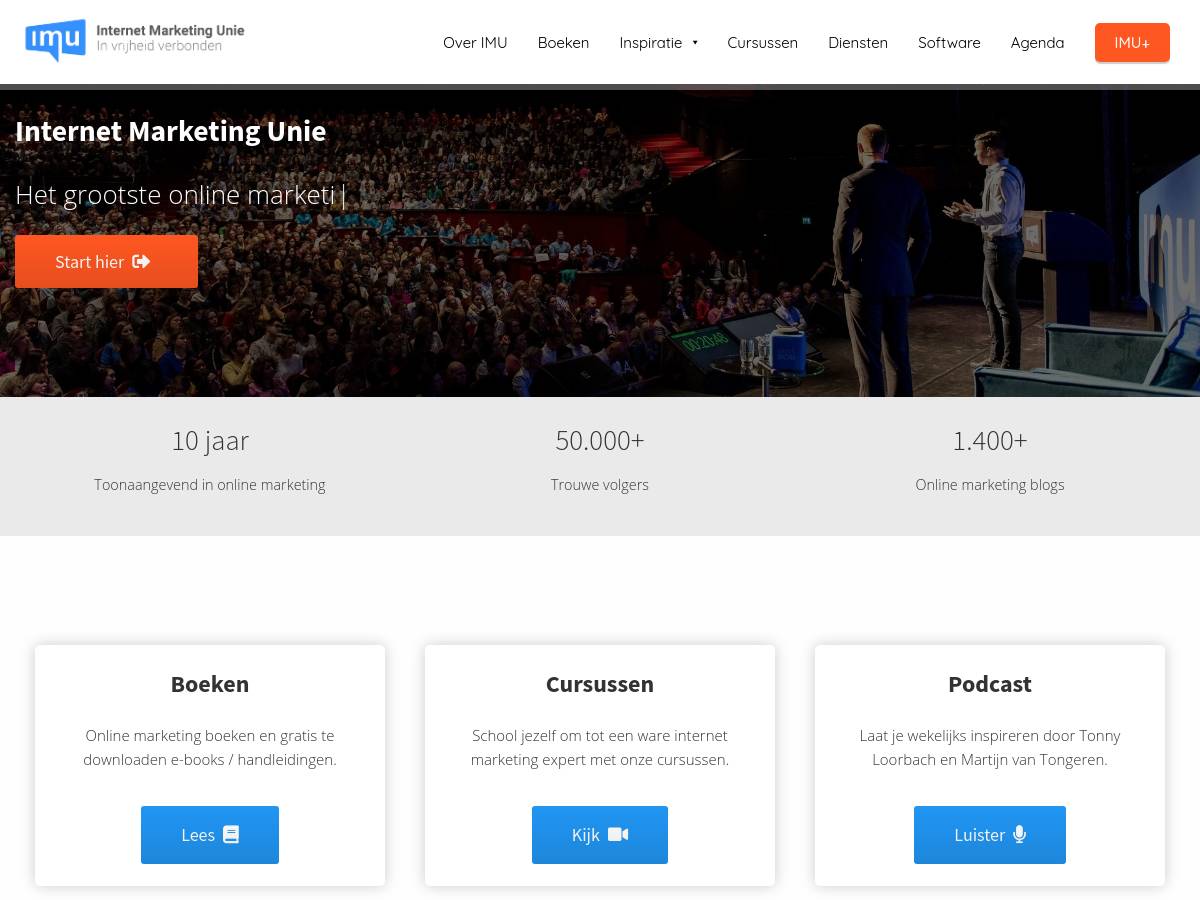Viewport: 1200px width, 900px height.
Task: Click the arrow icon on Start hier
Action: (x=141, y=261)
